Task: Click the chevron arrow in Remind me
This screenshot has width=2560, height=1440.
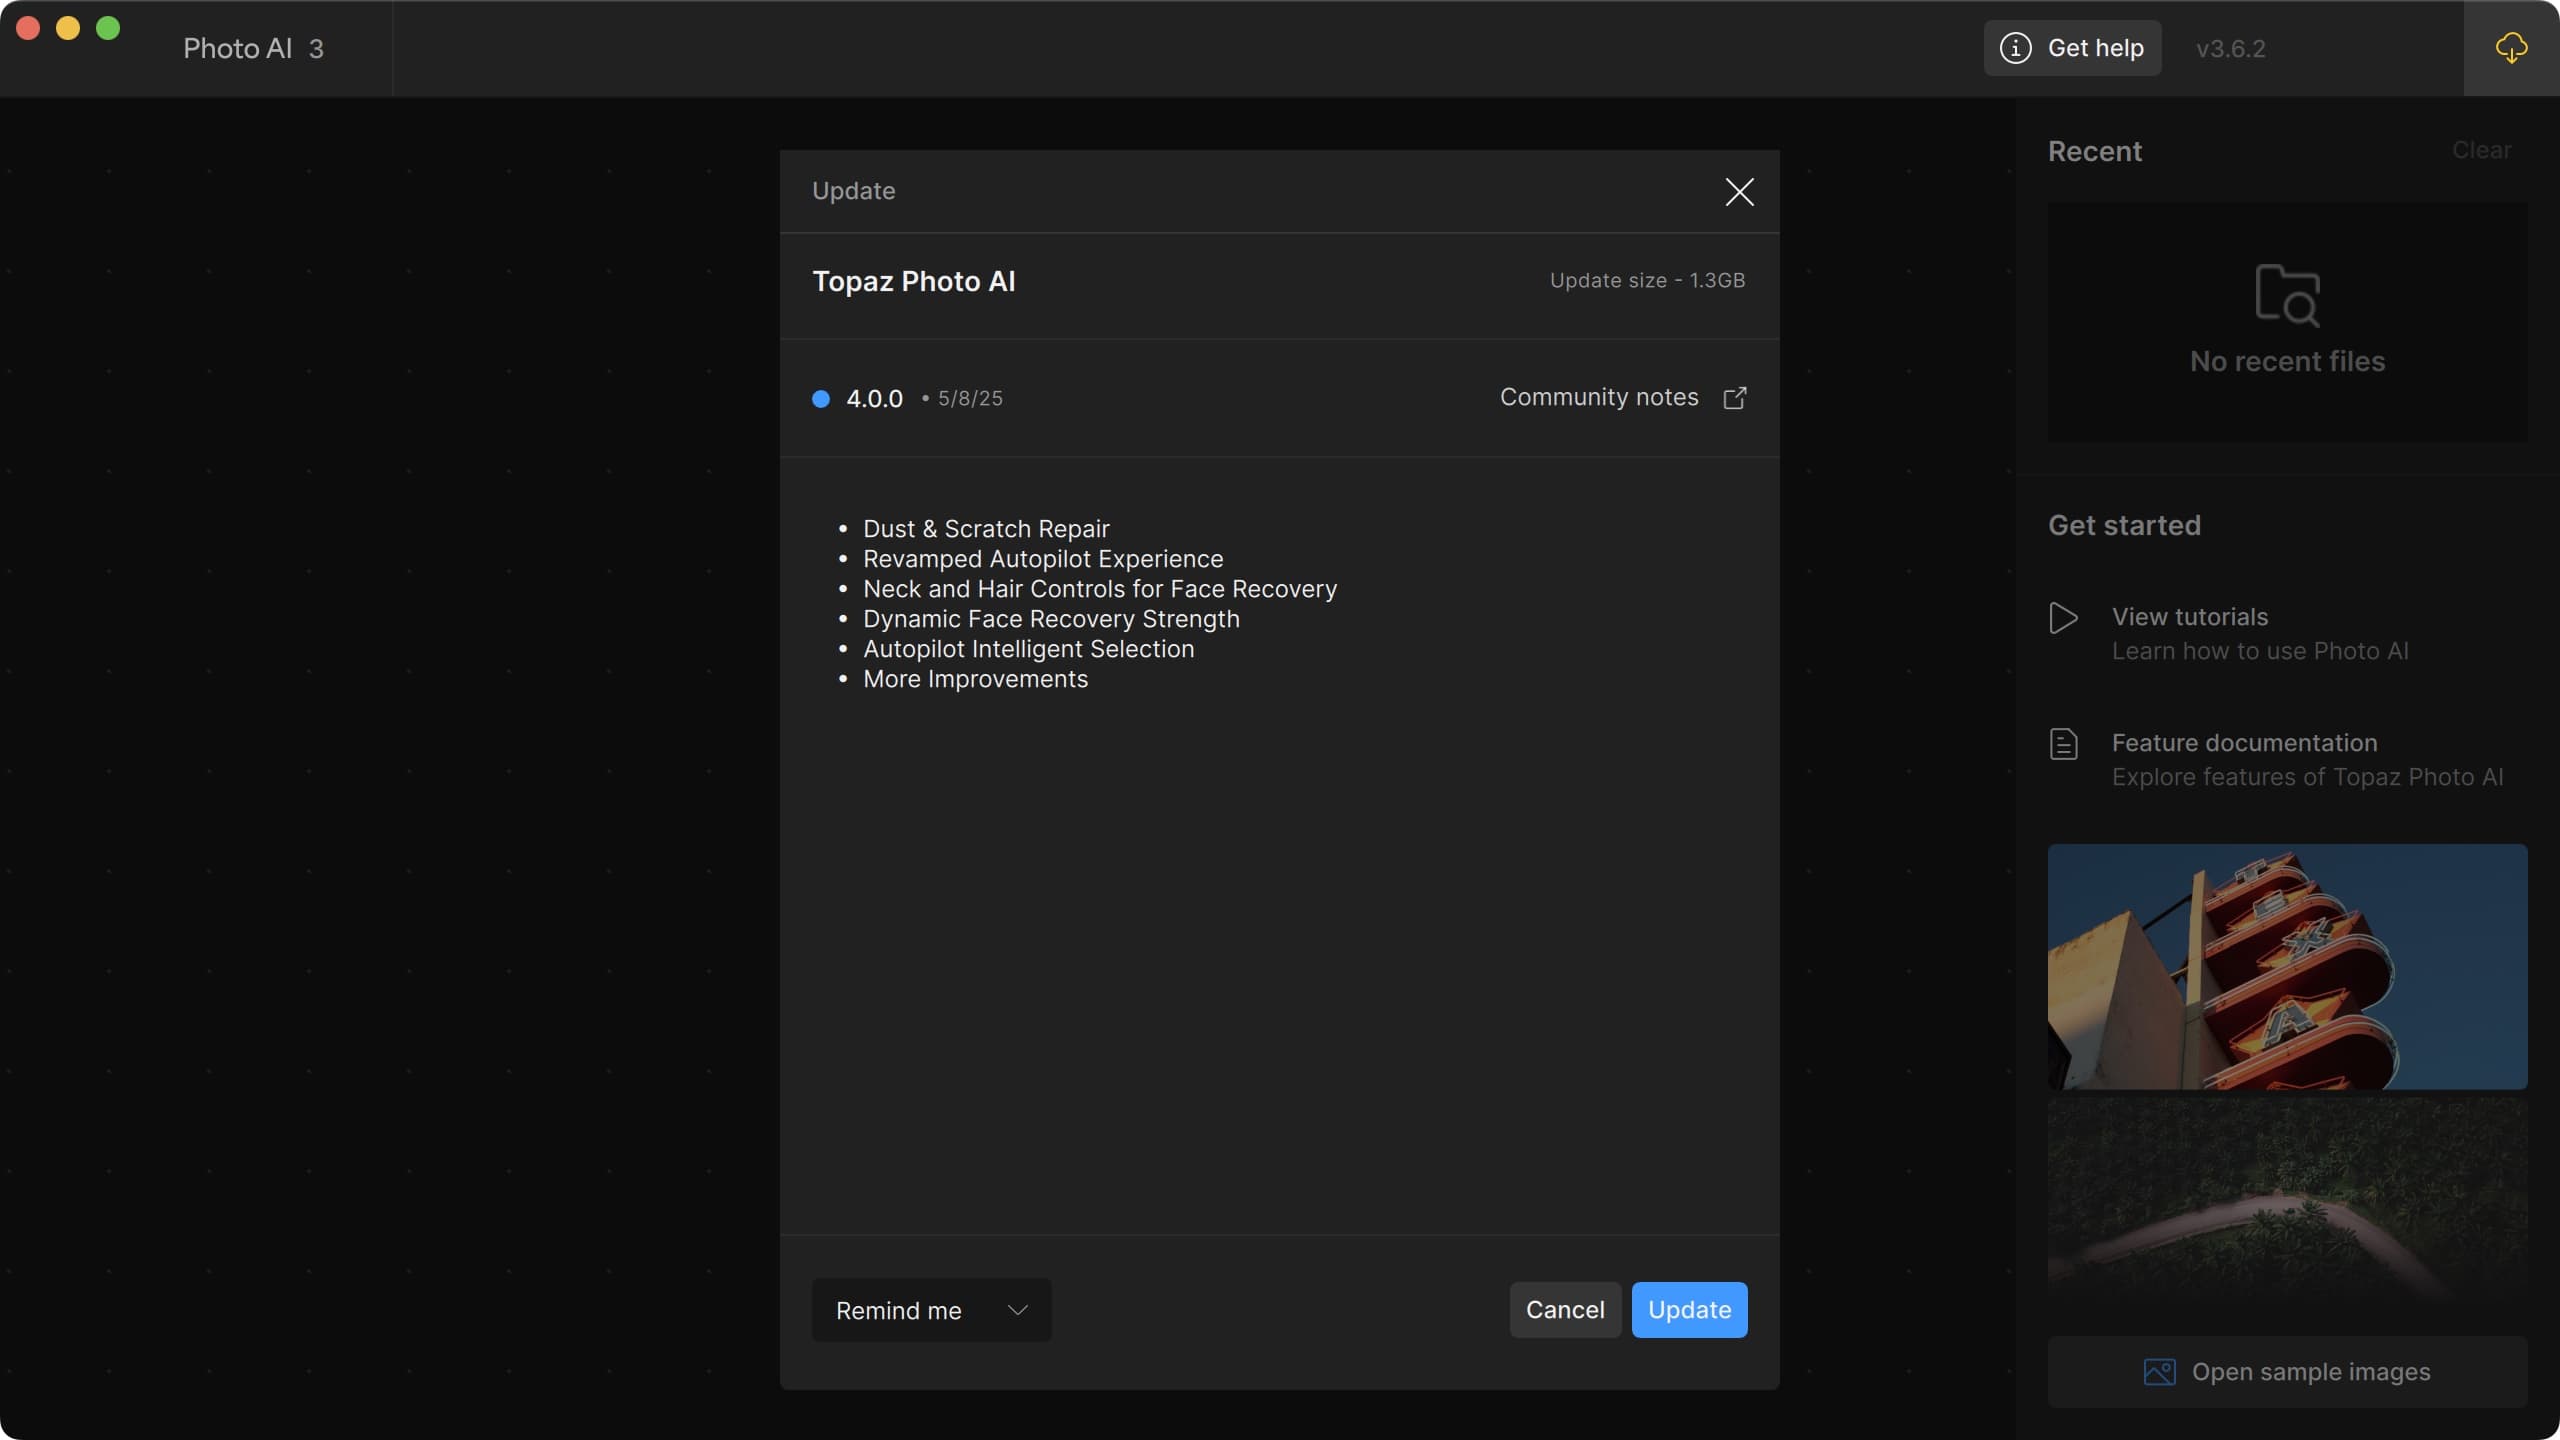Action: pyautogui.click(x=1017, y=1310)
